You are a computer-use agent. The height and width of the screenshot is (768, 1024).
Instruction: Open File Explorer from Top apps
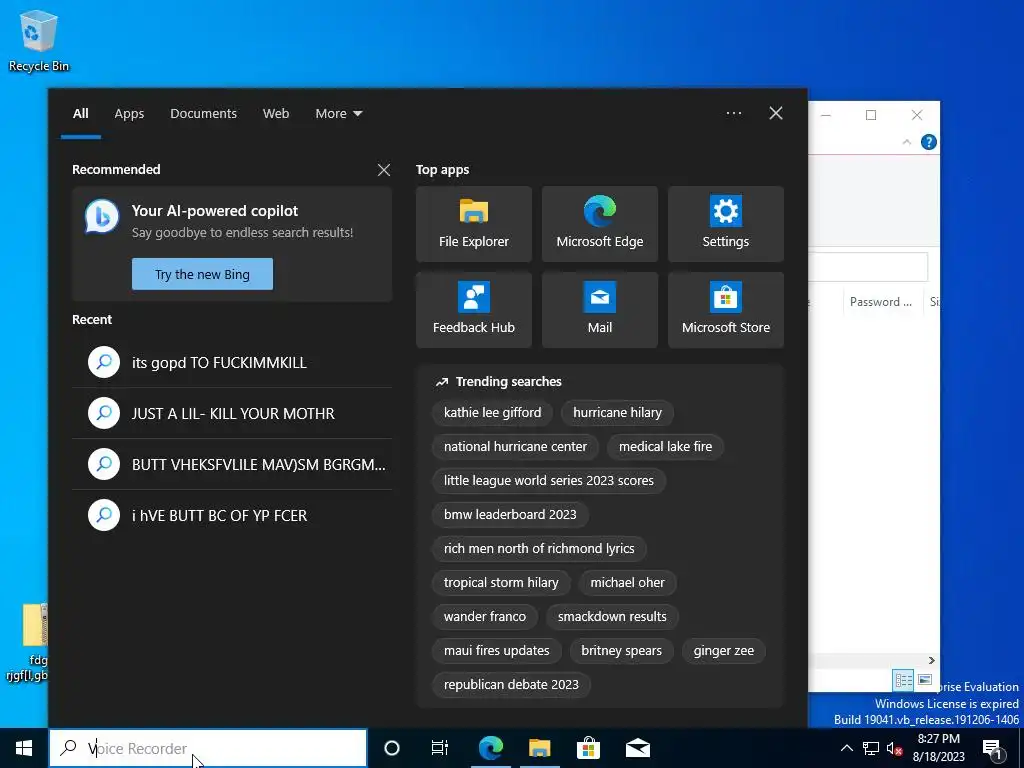tap(473, 224)
